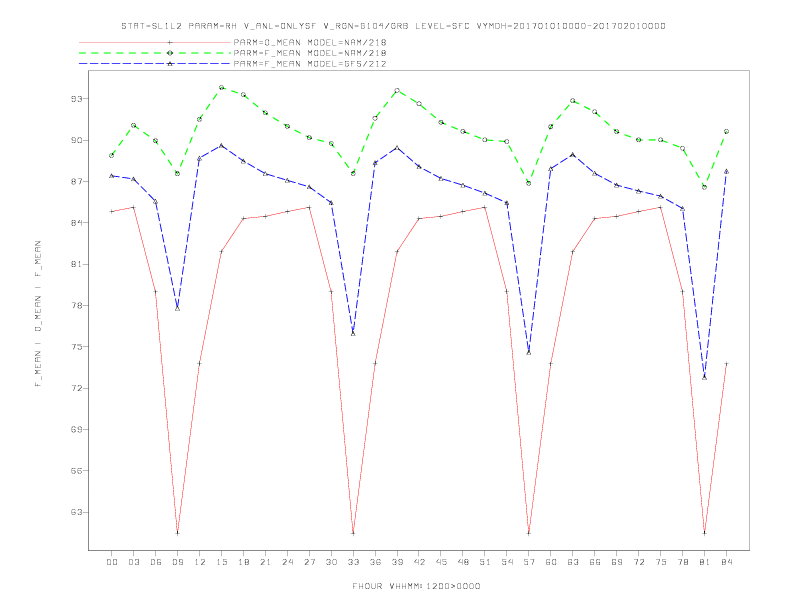Image resolution: width=792 pixels, height=612 pixels.
Task: Click forecast hour 63 label on horizontal axis
Action: pyautogui.click(x=573, y=562)
